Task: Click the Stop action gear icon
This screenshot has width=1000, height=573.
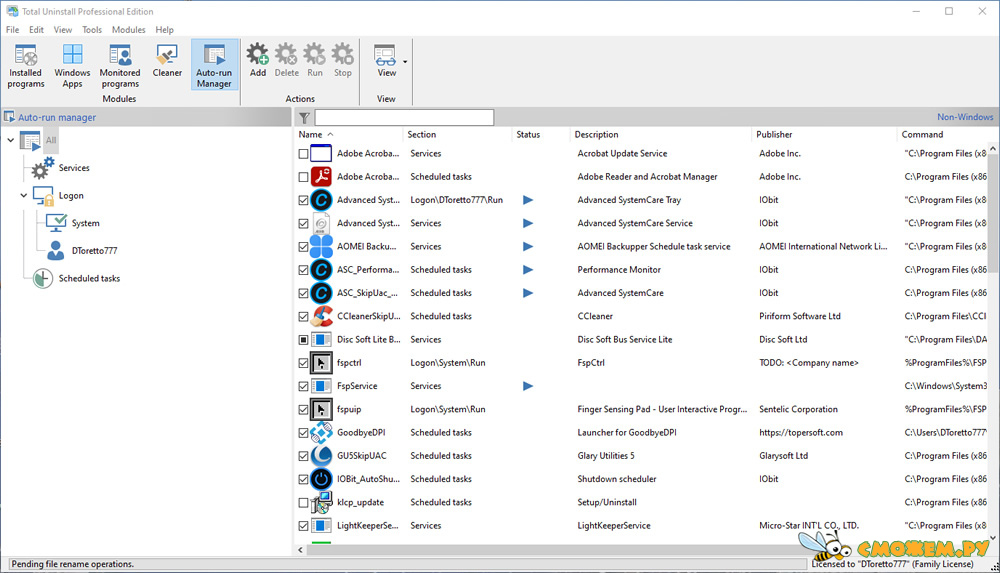Action: pyautogui.click(x=342, y=55)
